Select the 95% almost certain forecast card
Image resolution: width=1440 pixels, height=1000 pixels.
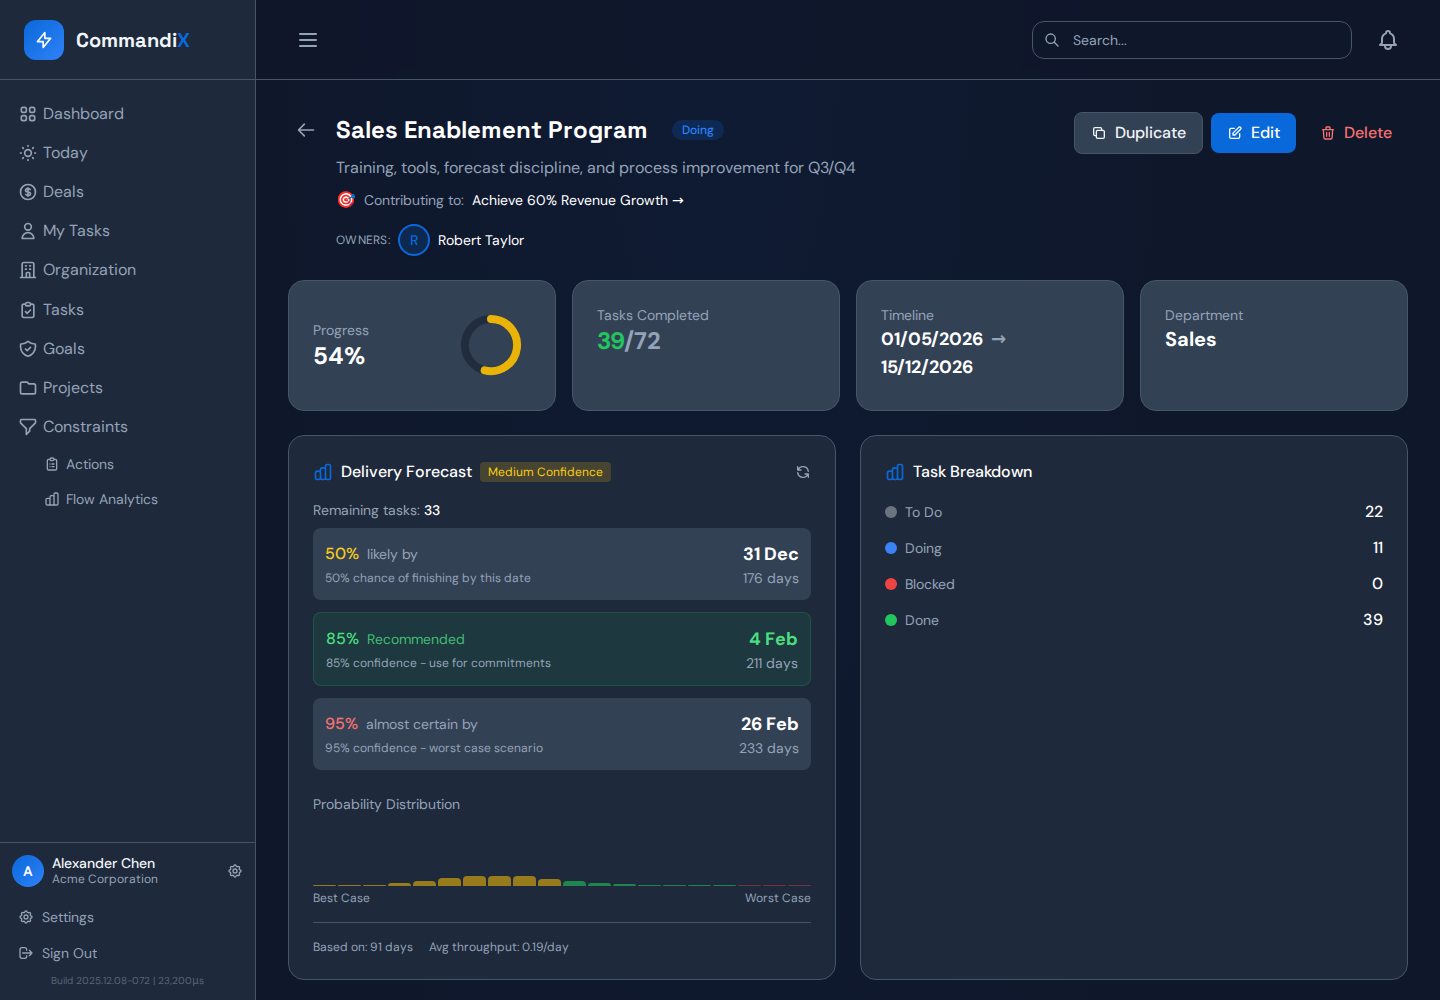pyautogui.click(x=562, y=734)
